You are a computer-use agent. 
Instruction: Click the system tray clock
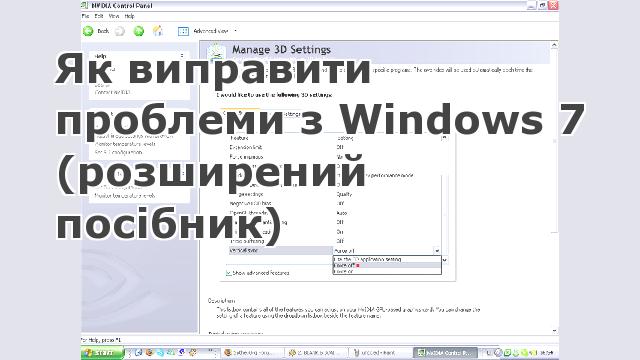[x=547, y=353]
